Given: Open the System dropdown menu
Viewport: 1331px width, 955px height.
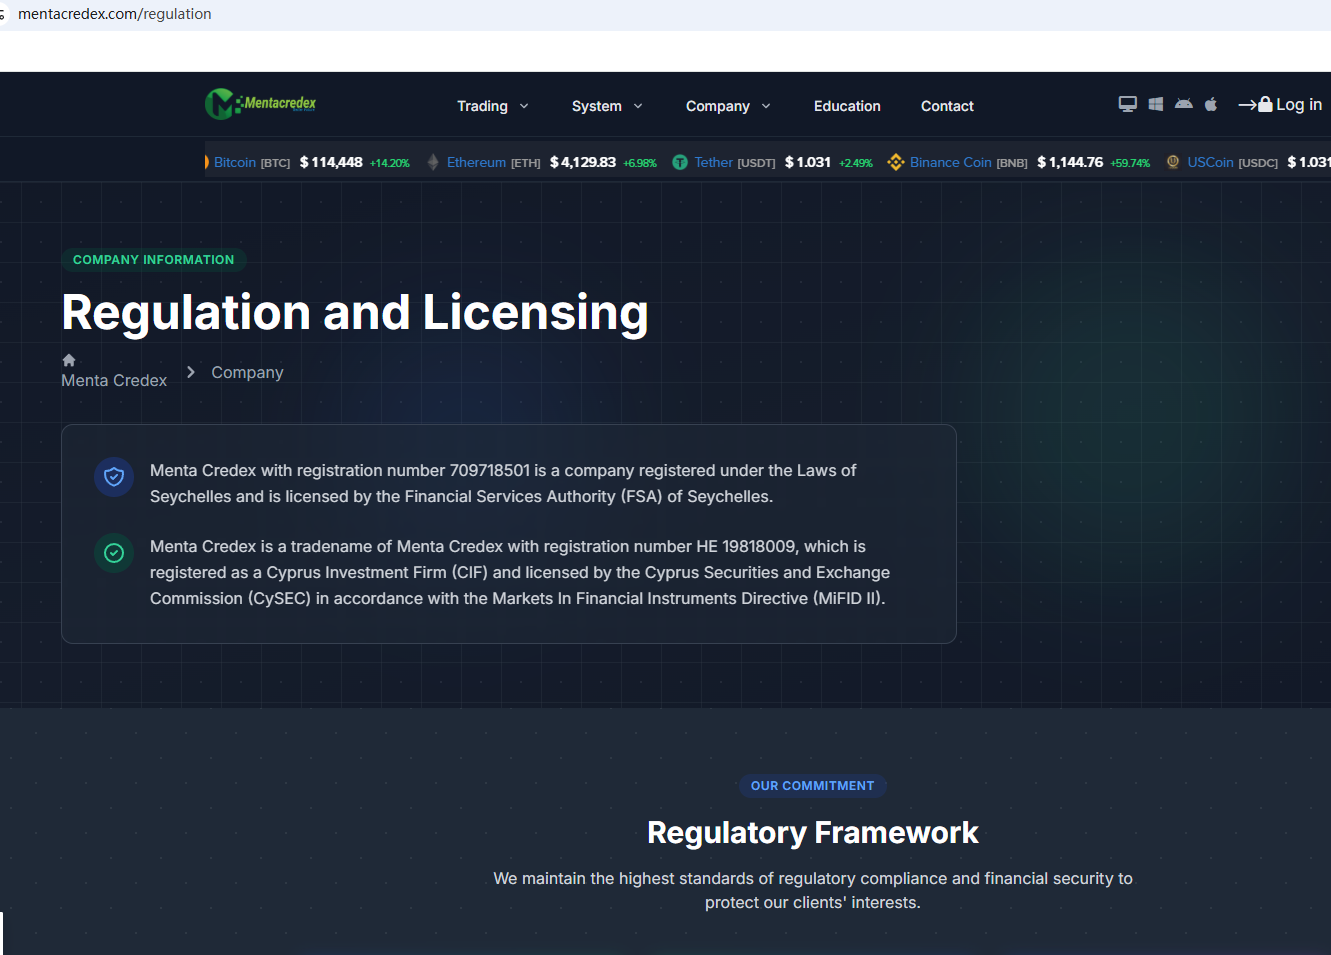Looking at the screenshot, I should (x=606, y=106).
